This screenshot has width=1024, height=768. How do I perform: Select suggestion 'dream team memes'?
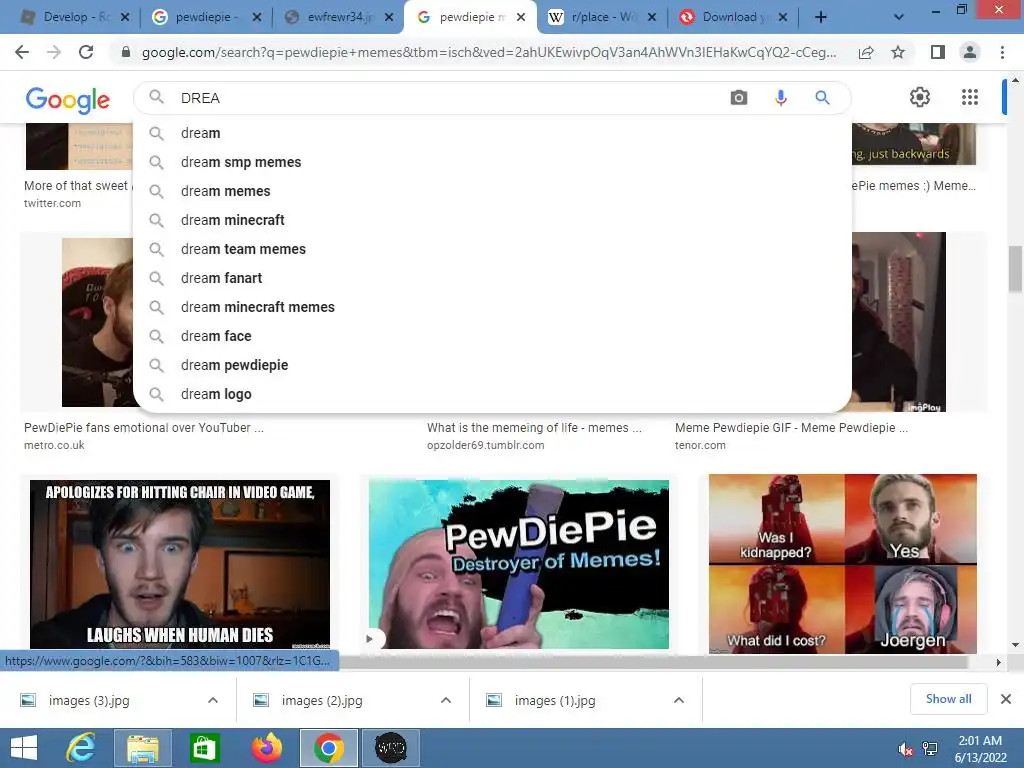(492, 249)
